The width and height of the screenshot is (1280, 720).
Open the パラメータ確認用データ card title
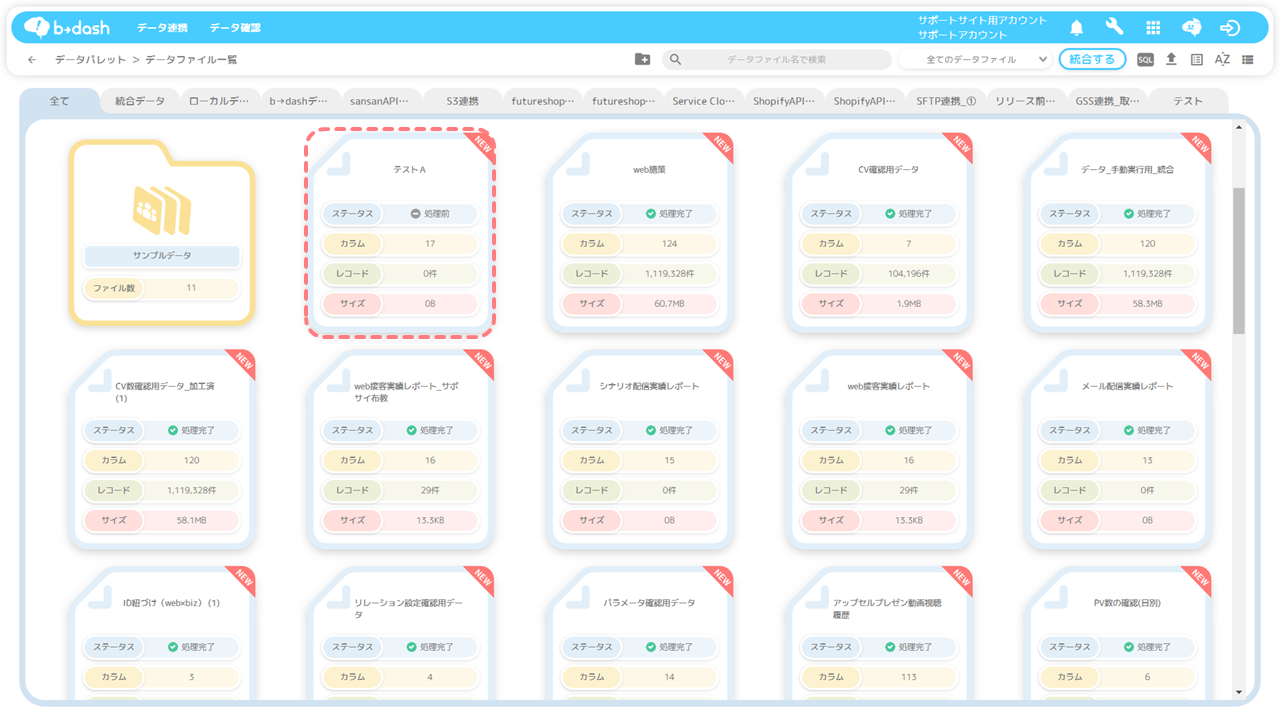pyautogui.click(x=649, y=603)
